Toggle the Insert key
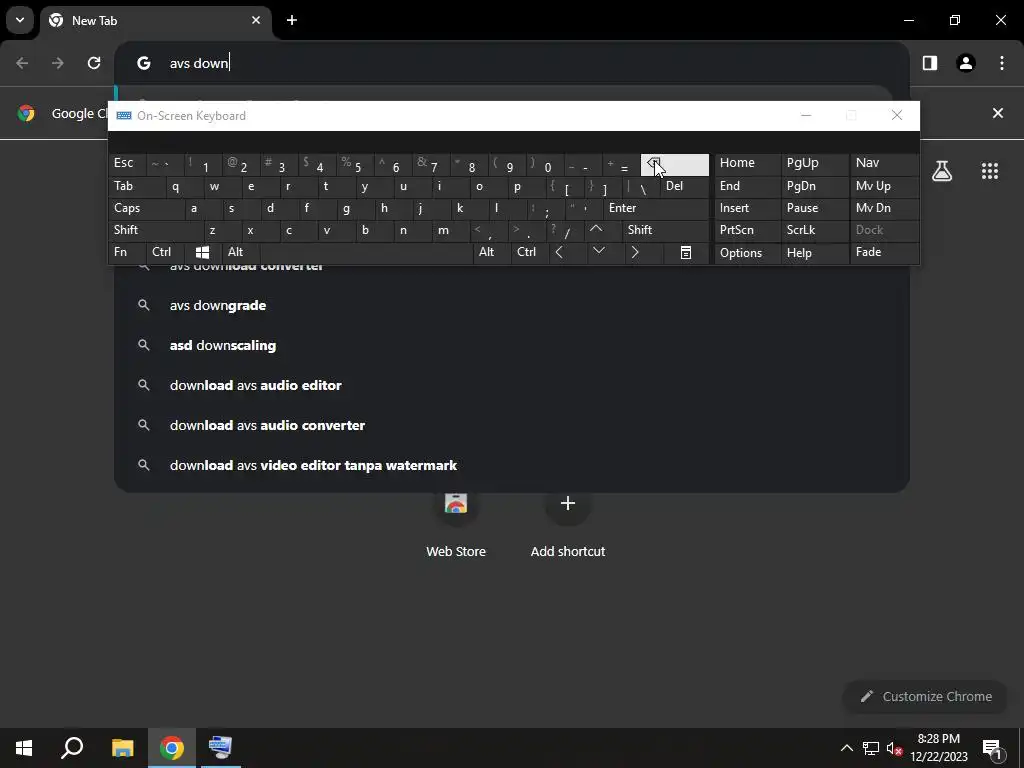Image resolution: width=1024 pixels, height=768 pixels. click(747, 209)
